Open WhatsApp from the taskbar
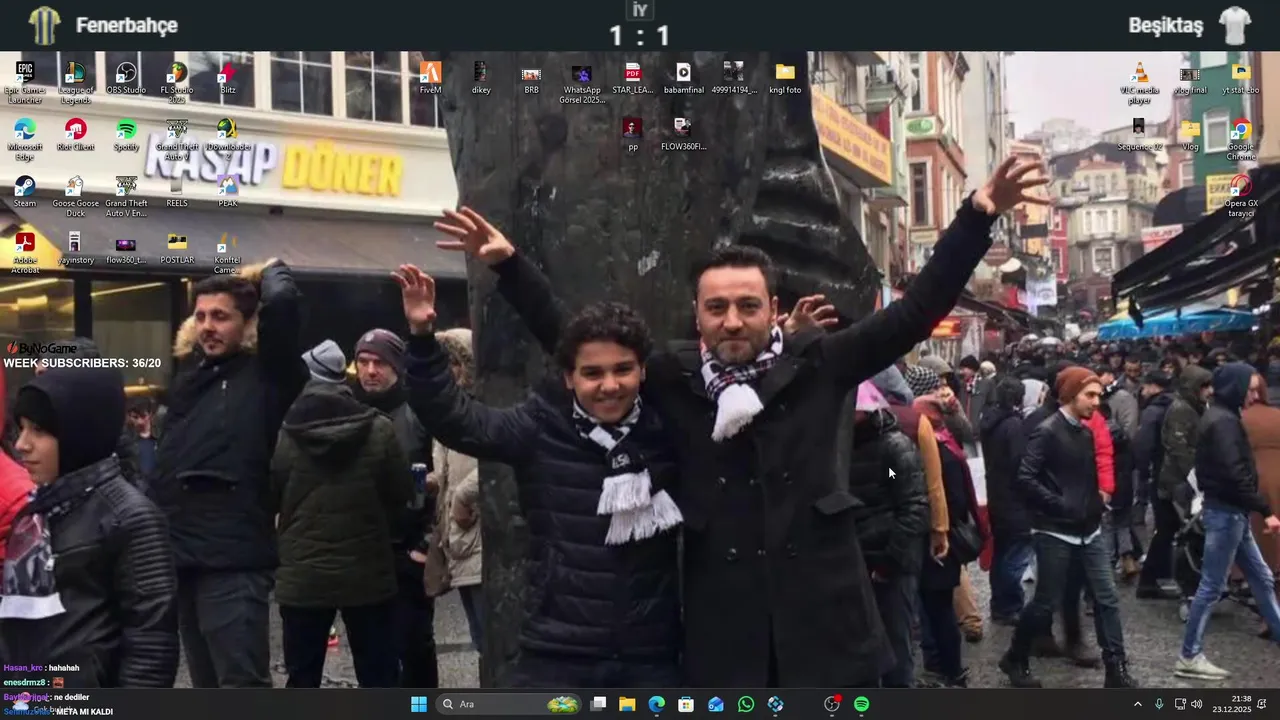Image resolution: width=1280 pixels, height=720 pixels. tap(745, 704)
